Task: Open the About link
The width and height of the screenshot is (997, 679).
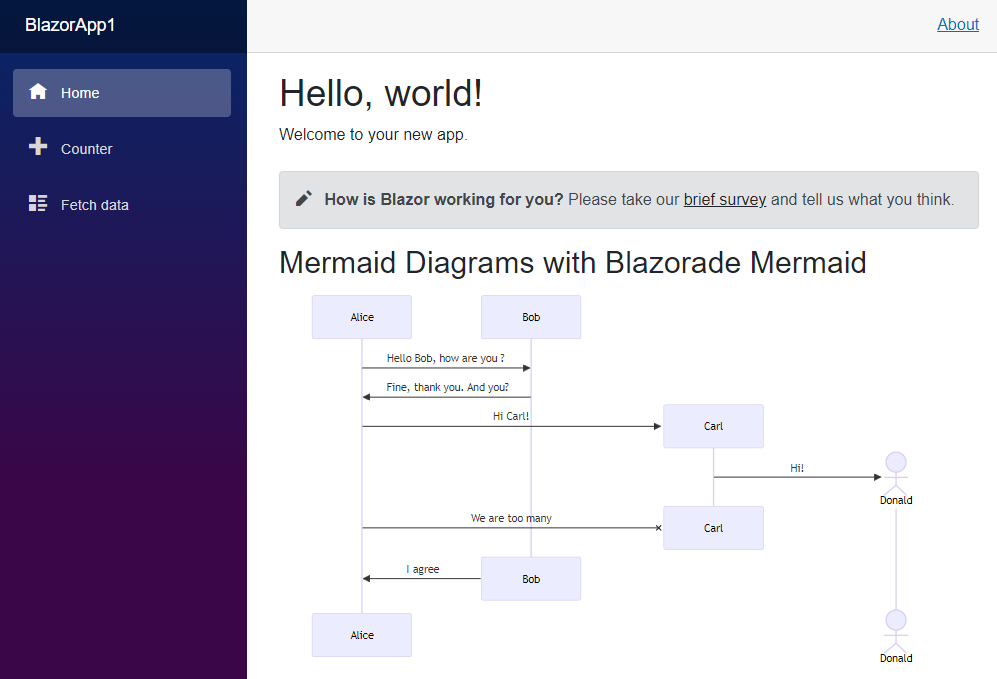Action: pos(957,24)
